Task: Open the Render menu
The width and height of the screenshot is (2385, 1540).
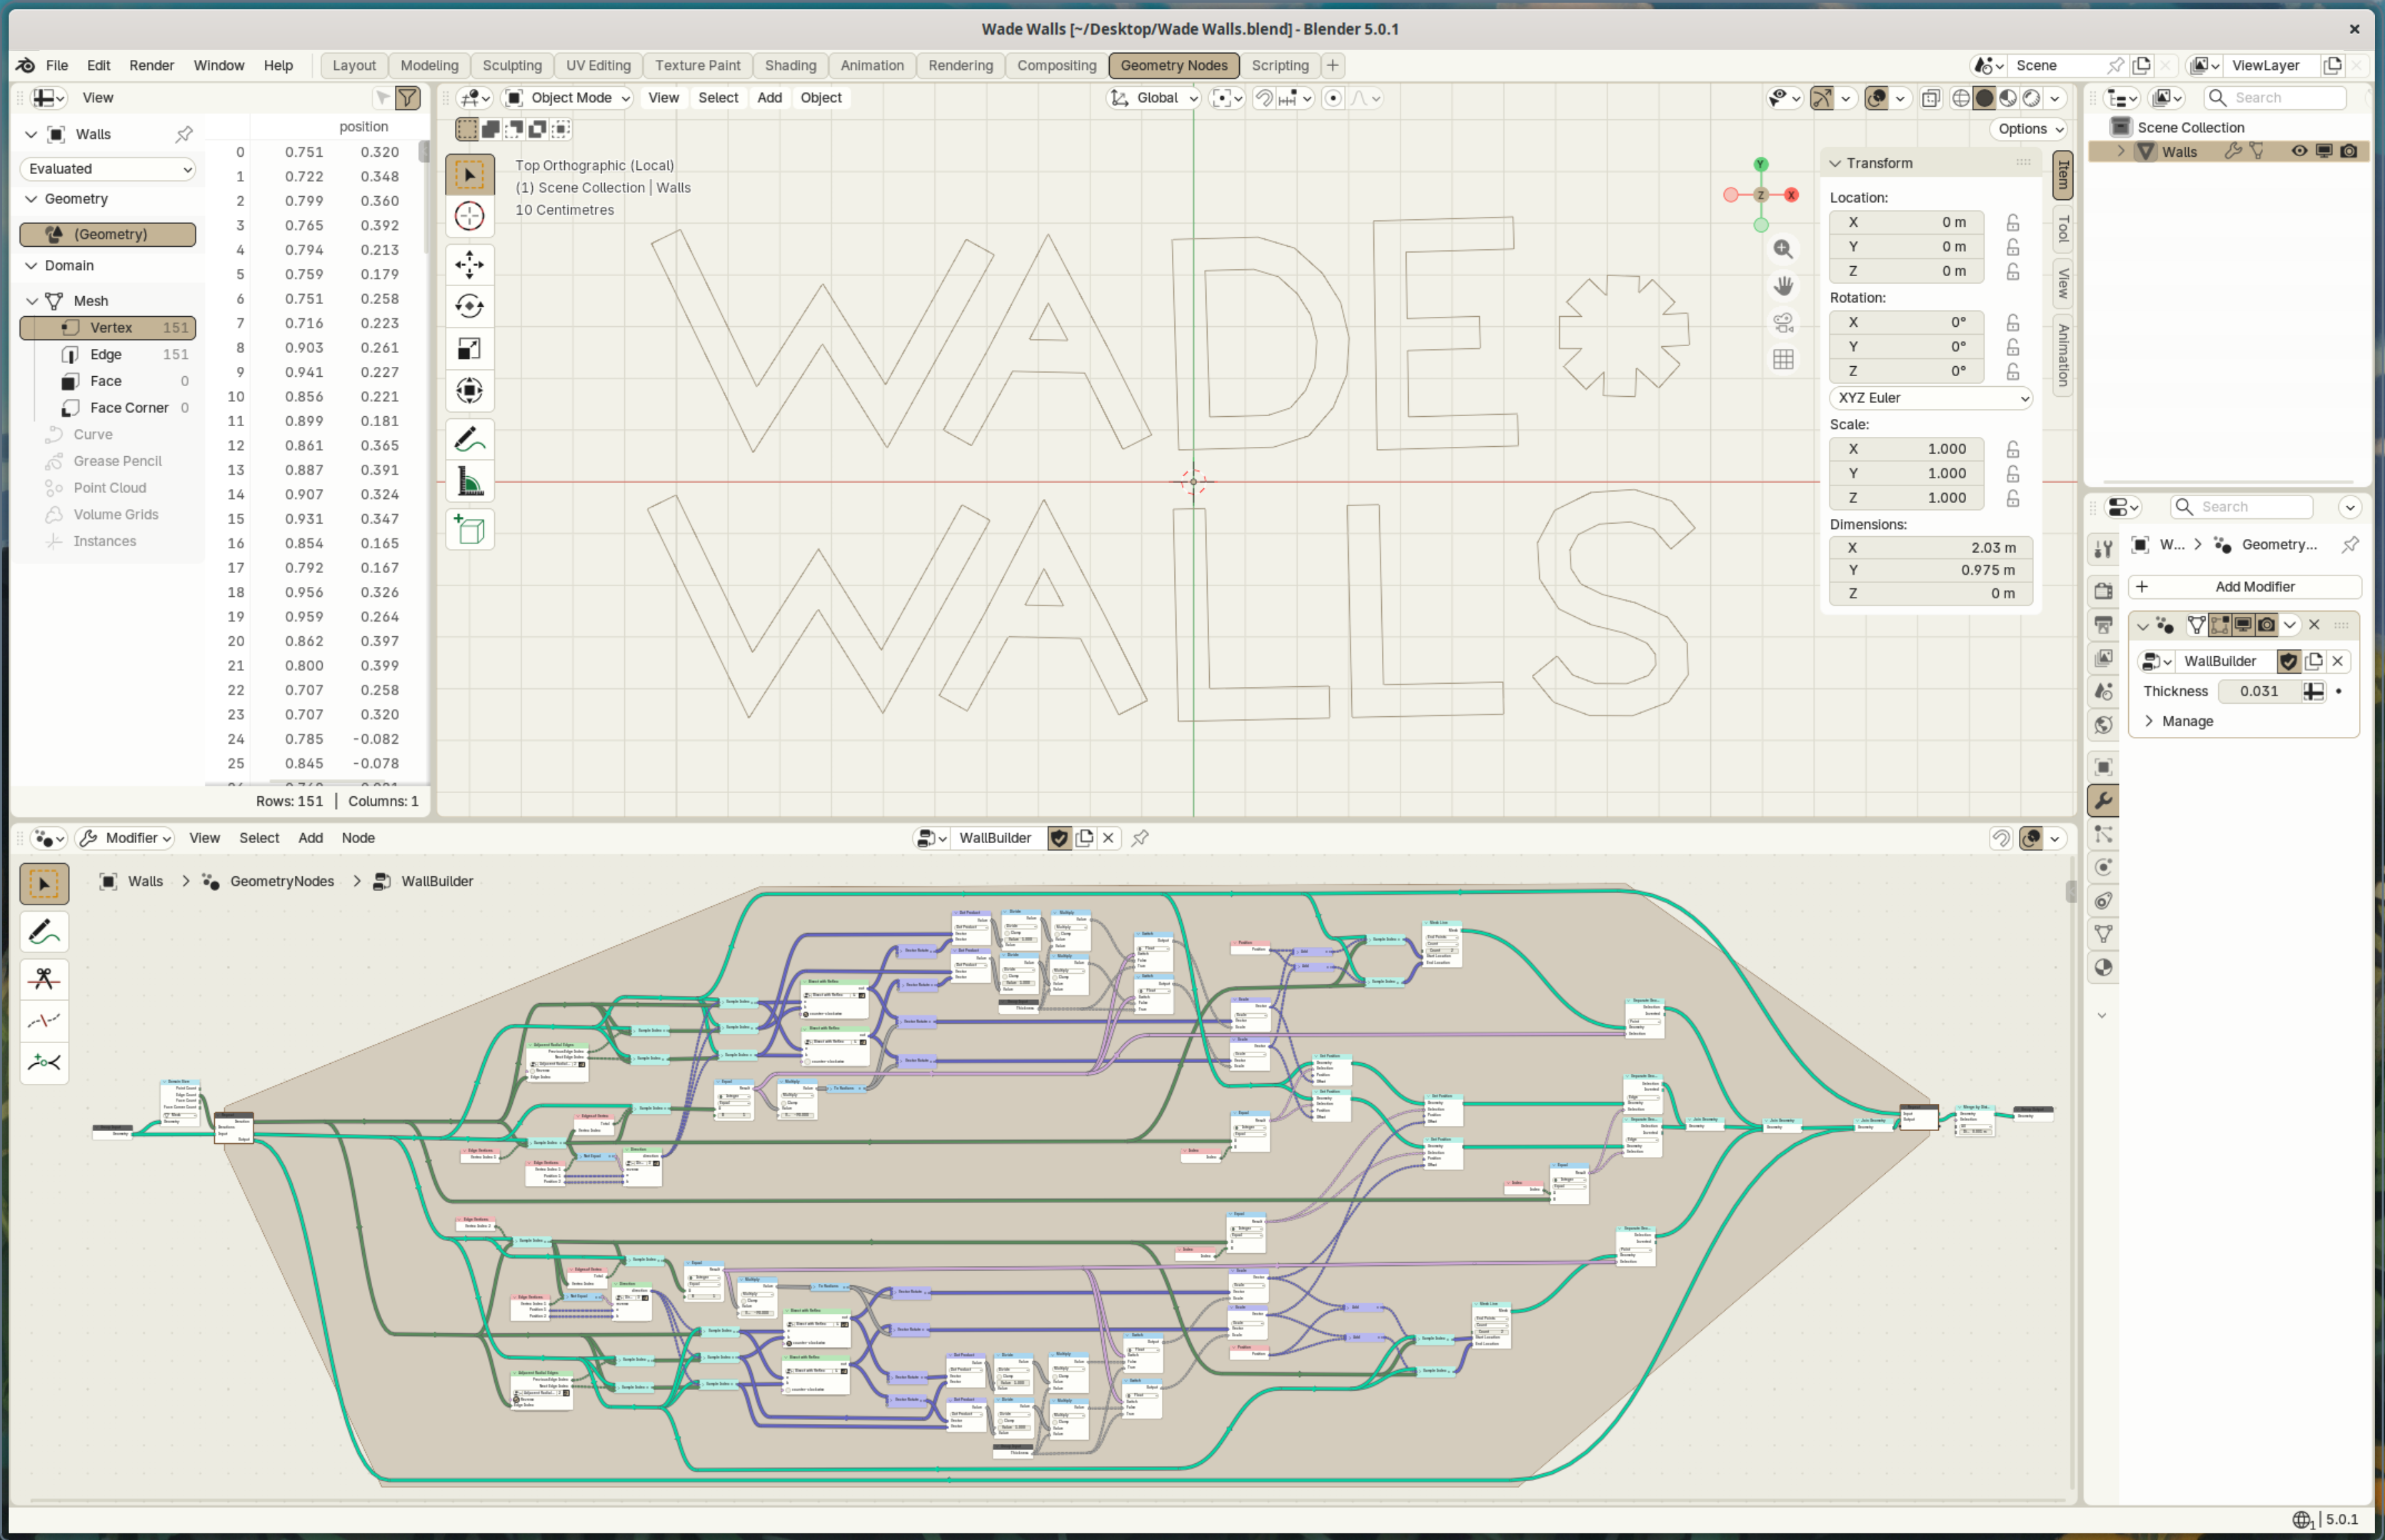Action: tap(151, 65)
